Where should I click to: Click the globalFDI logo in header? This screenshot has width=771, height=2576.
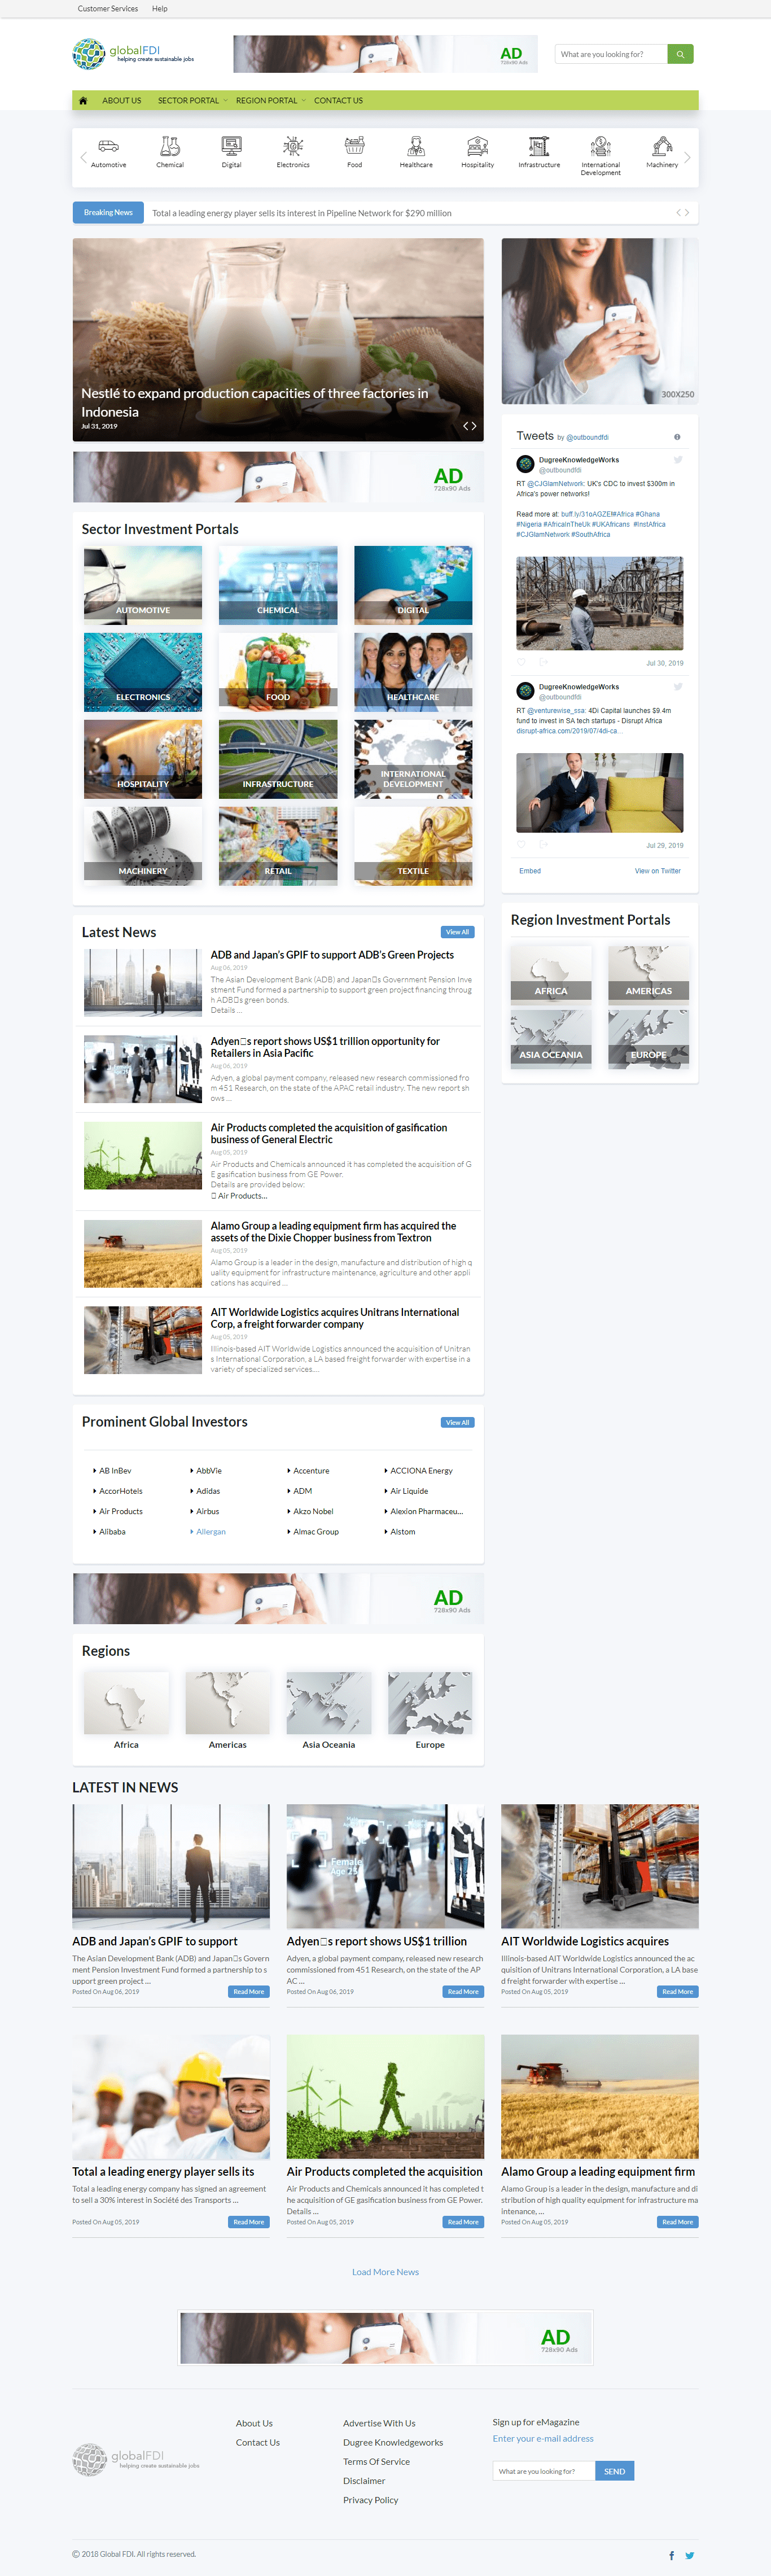click(133, 54)
